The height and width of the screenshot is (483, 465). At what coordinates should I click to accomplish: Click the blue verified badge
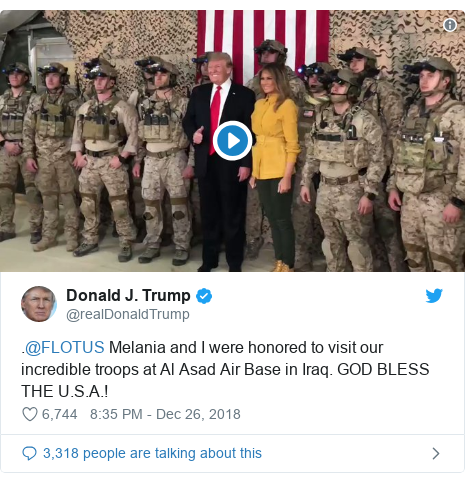click(204, 296)
